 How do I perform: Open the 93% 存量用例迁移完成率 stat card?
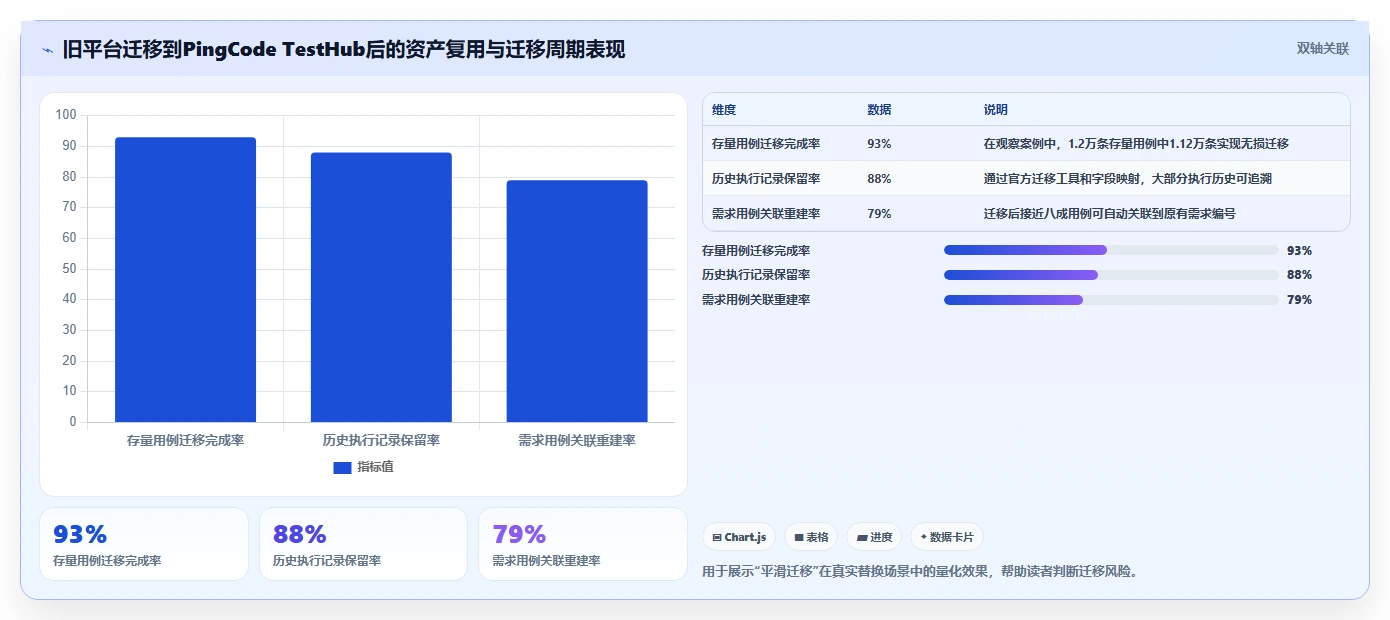[144, 544]
